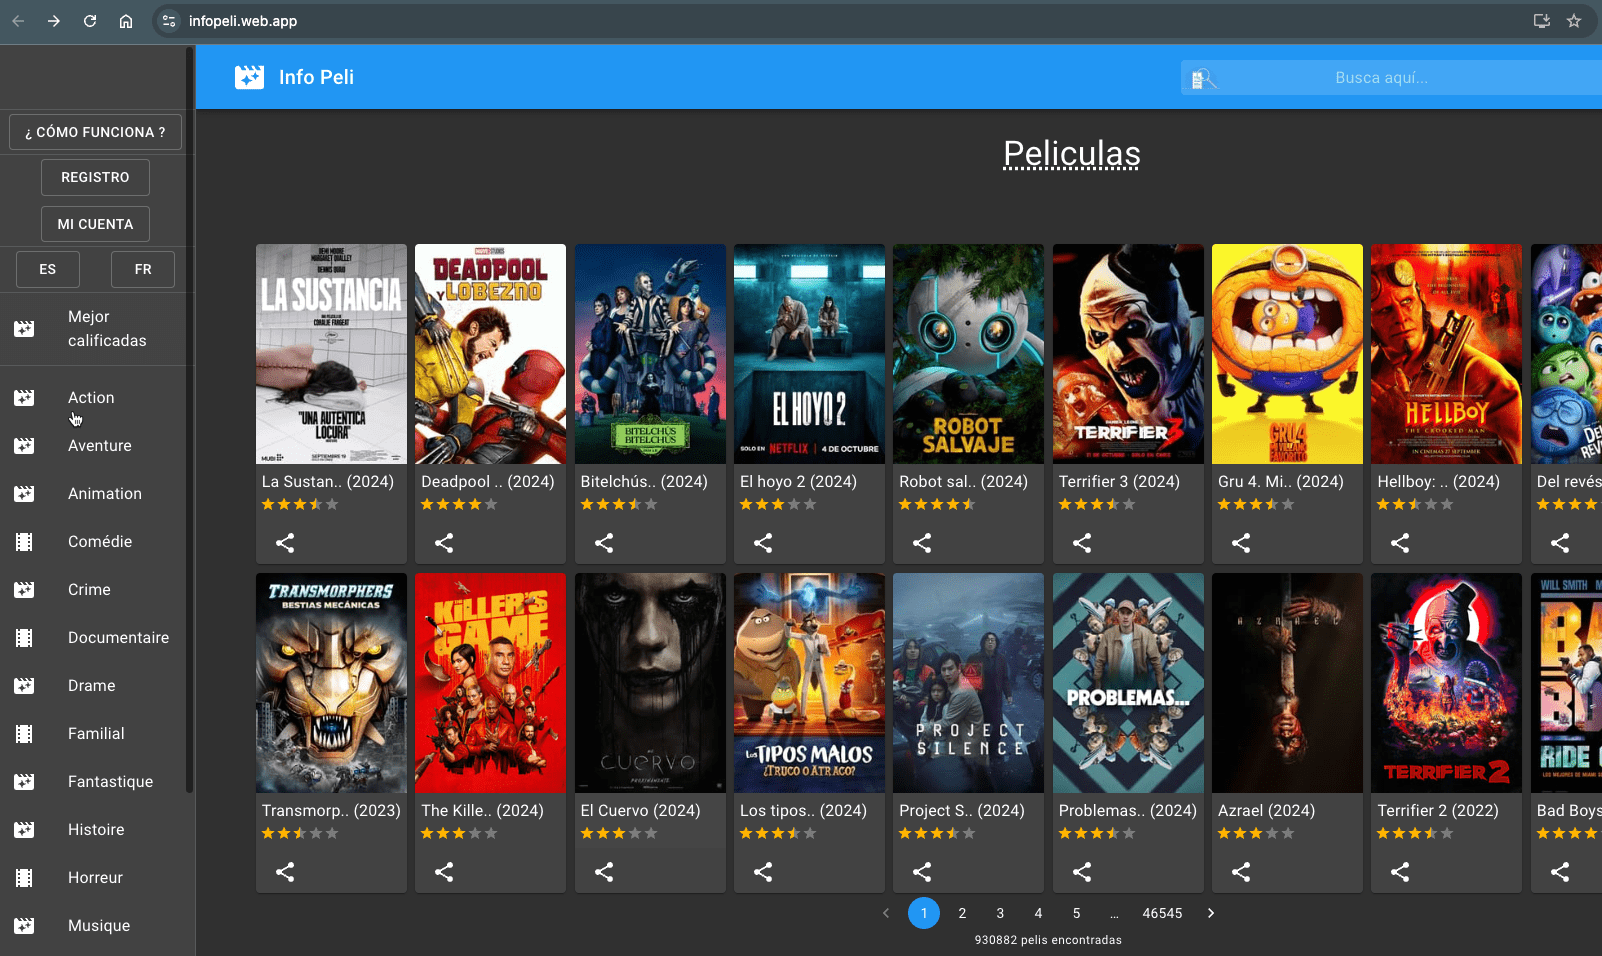Click Info Peli title text
Screen dimensions: 1602x956
point(316,77)
